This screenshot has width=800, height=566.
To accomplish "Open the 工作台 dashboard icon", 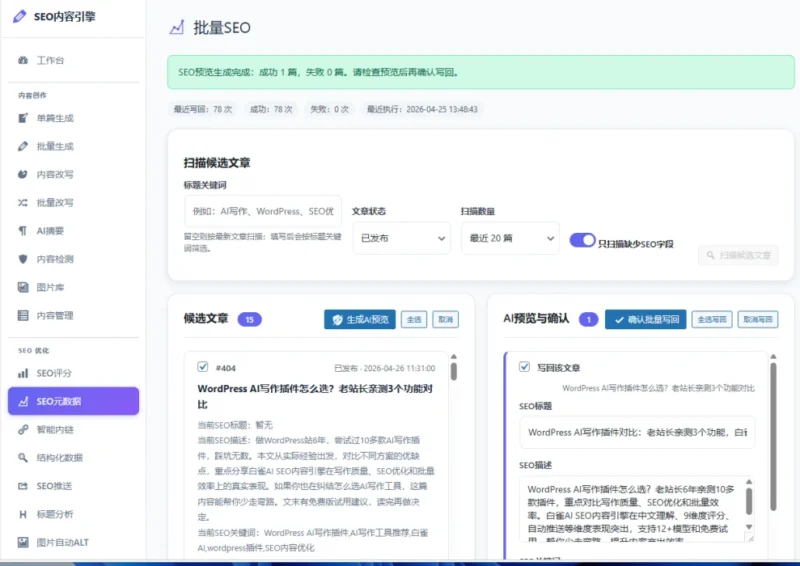I will click(23, 60).
